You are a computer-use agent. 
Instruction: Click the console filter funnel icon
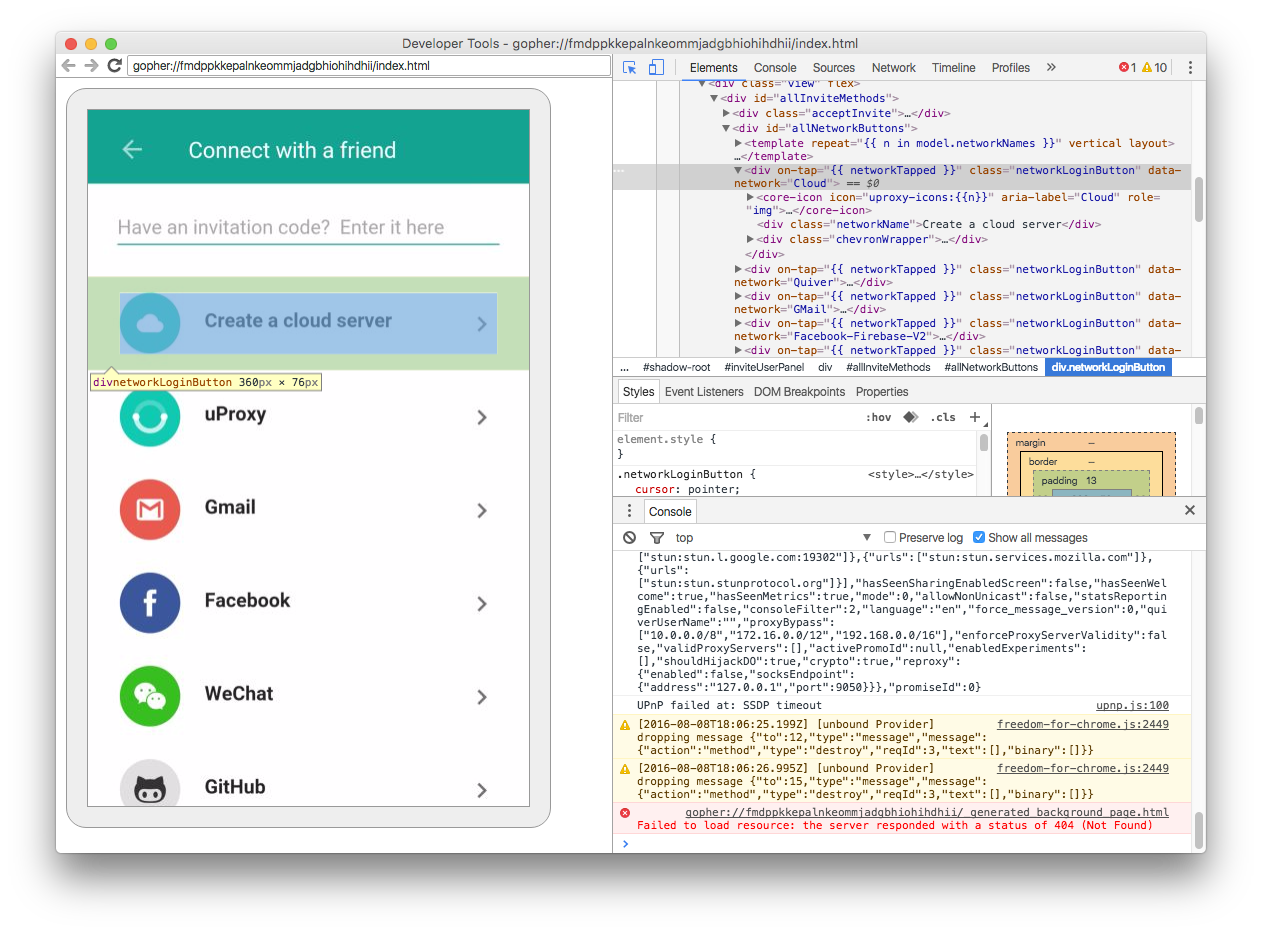pos(657,537)
